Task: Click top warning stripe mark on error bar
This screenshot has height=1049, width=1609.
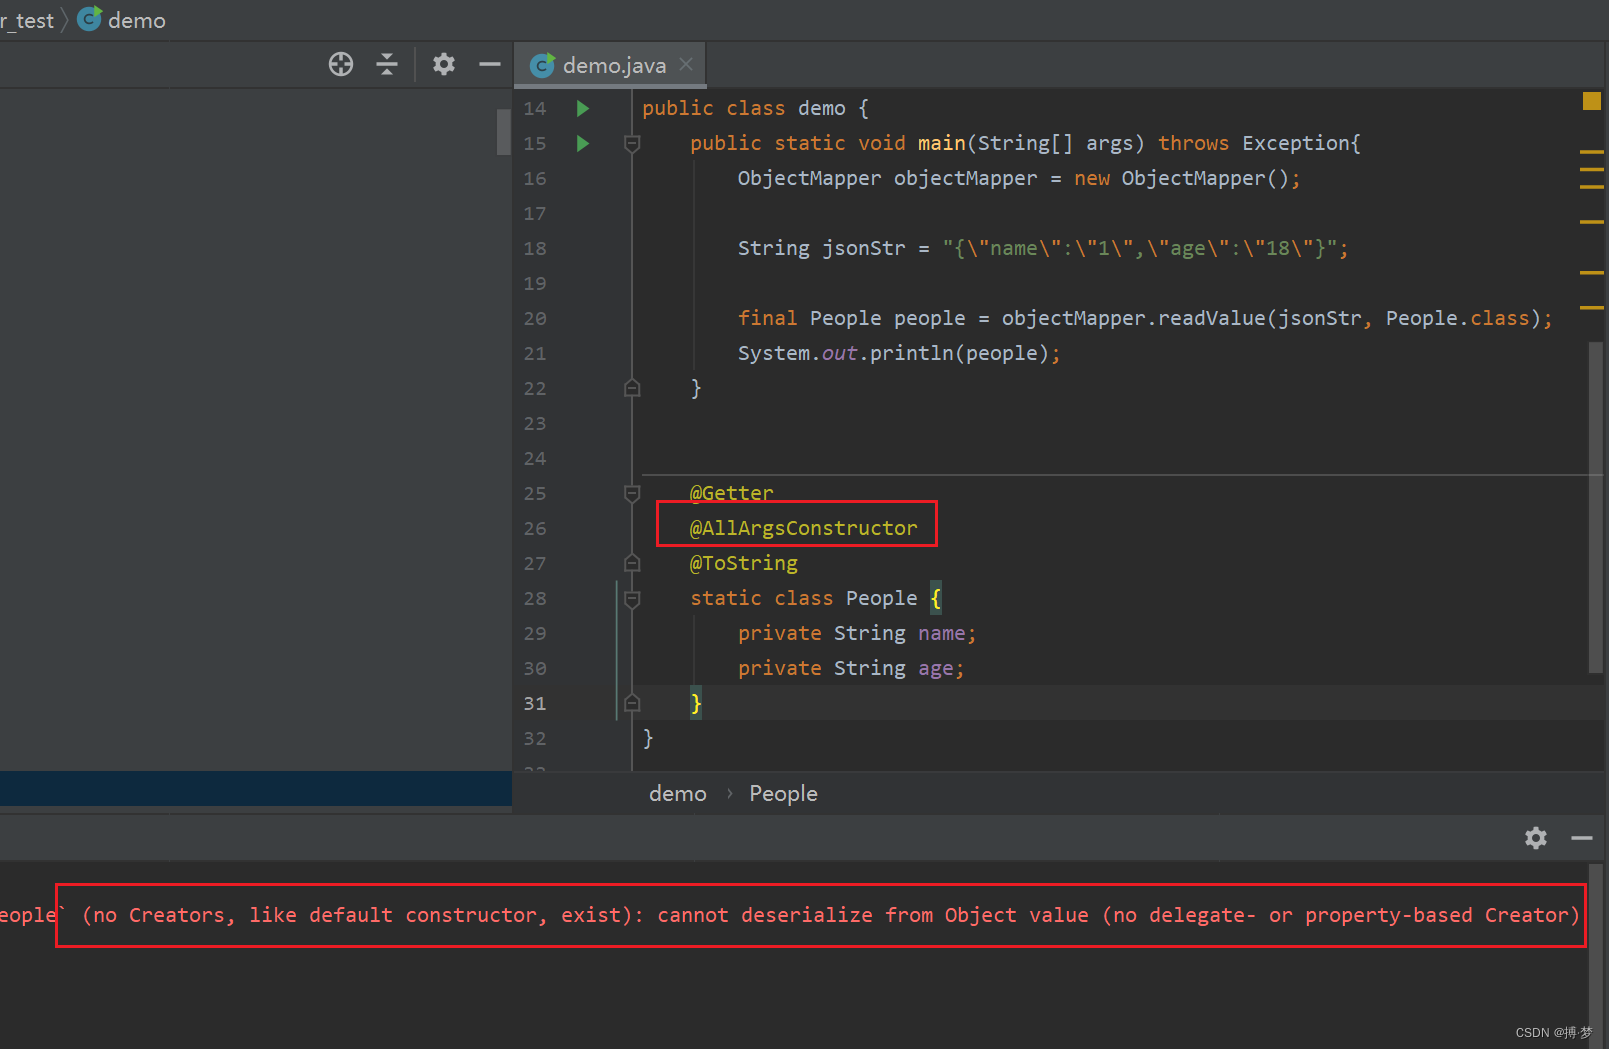Action: (1592, 151)
